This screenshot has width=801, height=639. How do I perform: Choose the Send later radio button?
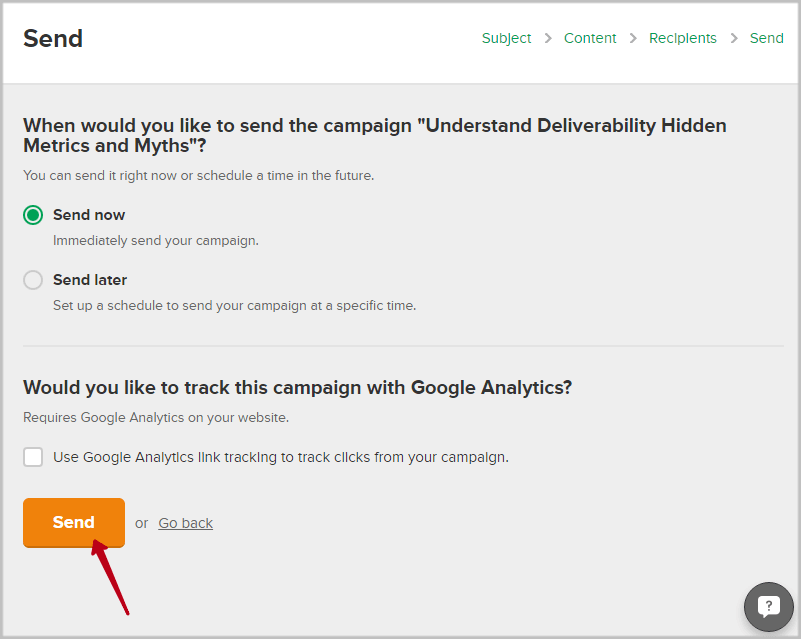[x=34, y=280]
